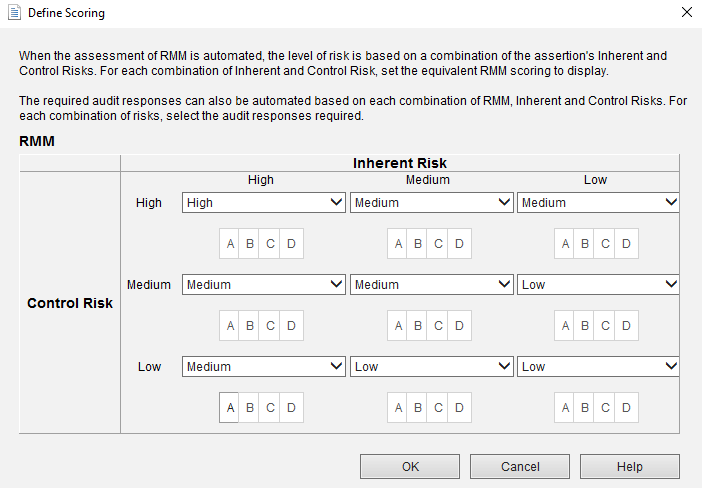Expand RMM dropdown for Low control, Medium inherent
Screen dimensions: 702x488
tap(432, 366)
